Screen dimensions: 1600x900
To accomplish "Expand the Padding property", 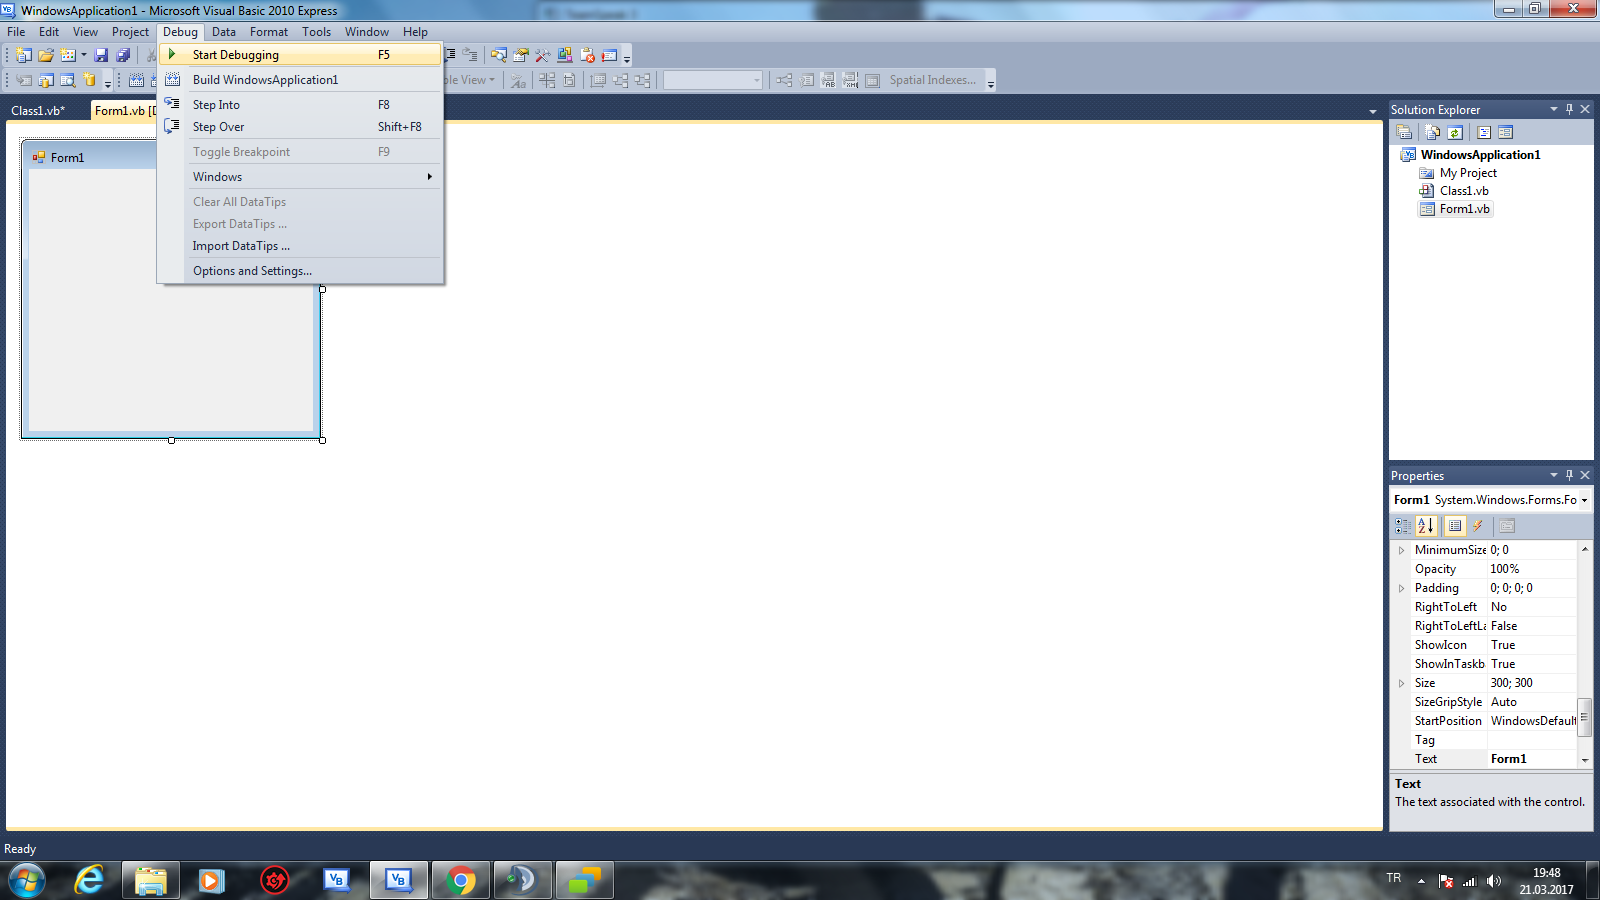I will (1401, 588).
